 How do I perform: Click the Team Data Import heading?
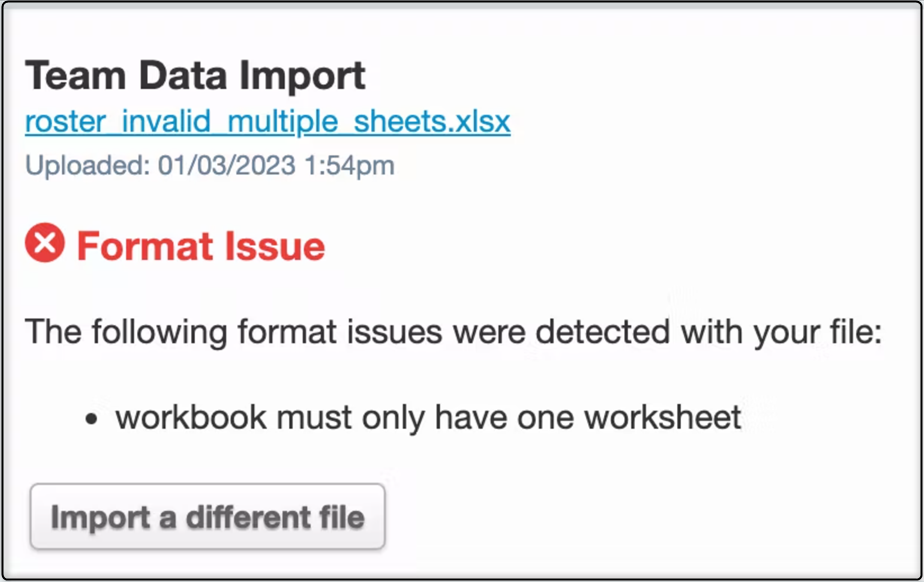point(195,76)
